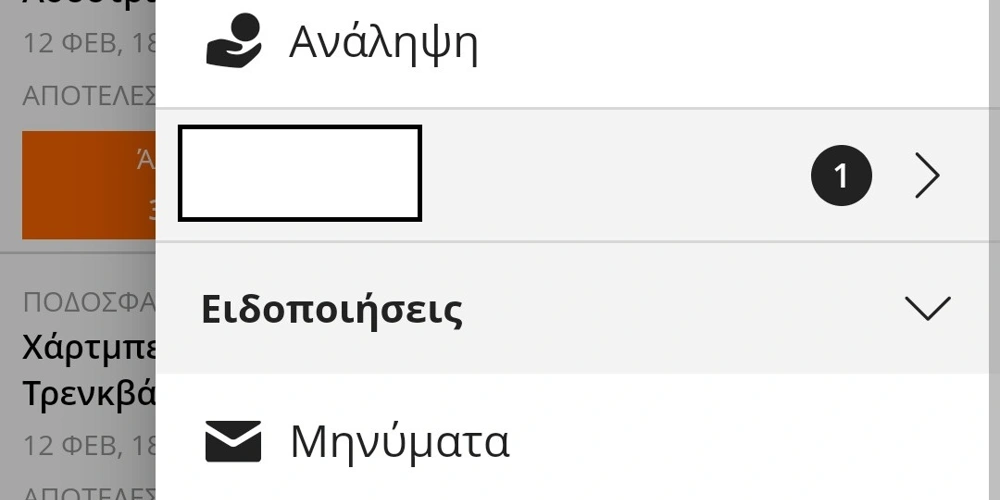This screenshot has width=1000, height=500.
Task: Click the hand-with-coin withdrawal icon
Action: tap(233, 43)
